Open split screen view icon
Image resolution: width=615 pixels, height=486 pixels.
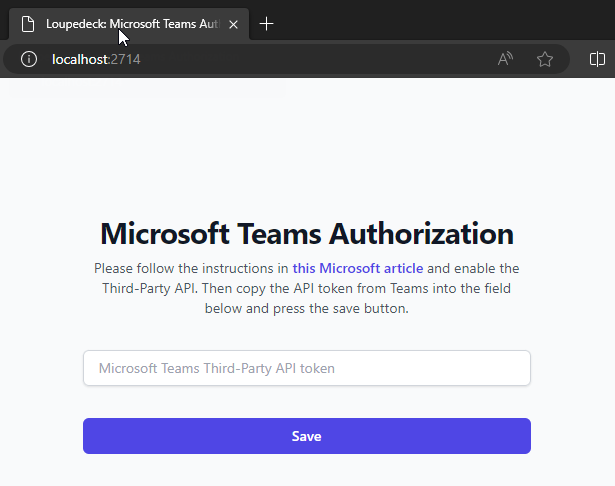pos(597,59)
